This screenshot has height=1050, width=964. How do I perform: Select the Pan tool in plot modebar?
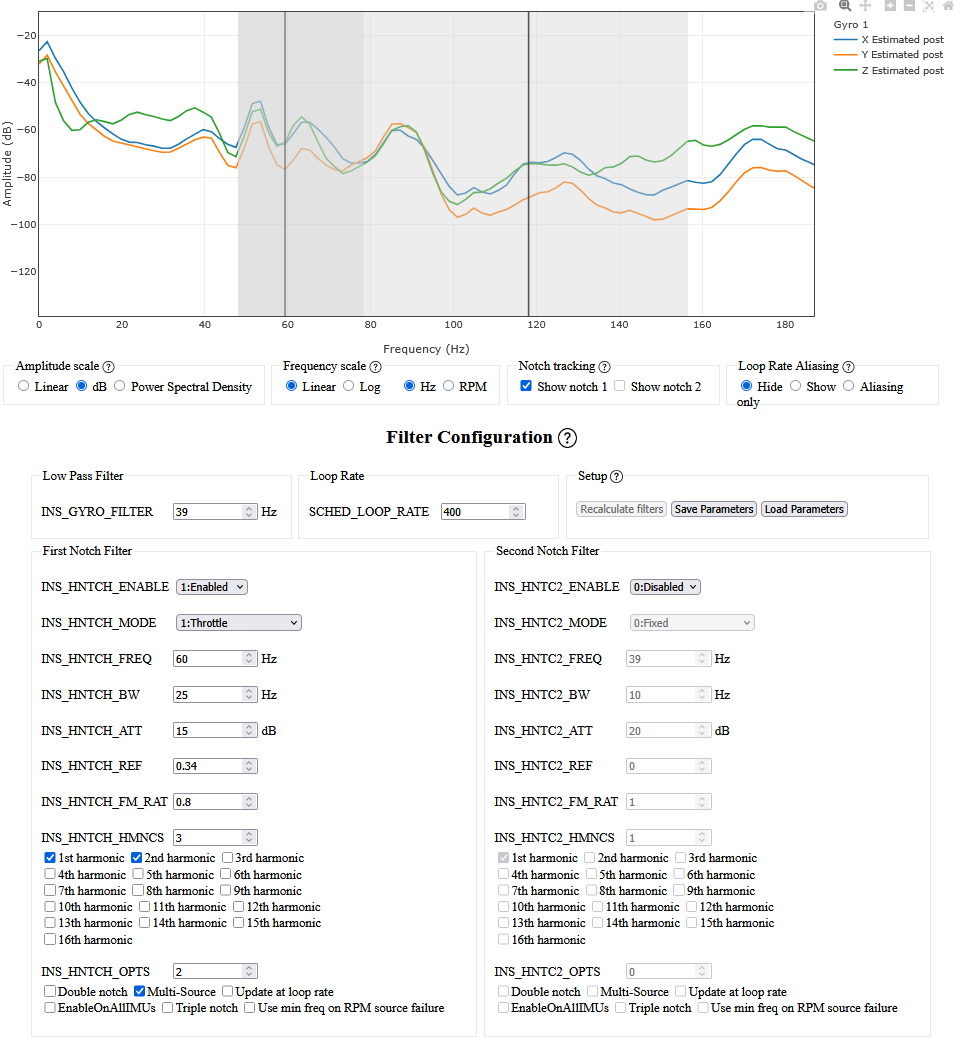click(x=865, y=6)
